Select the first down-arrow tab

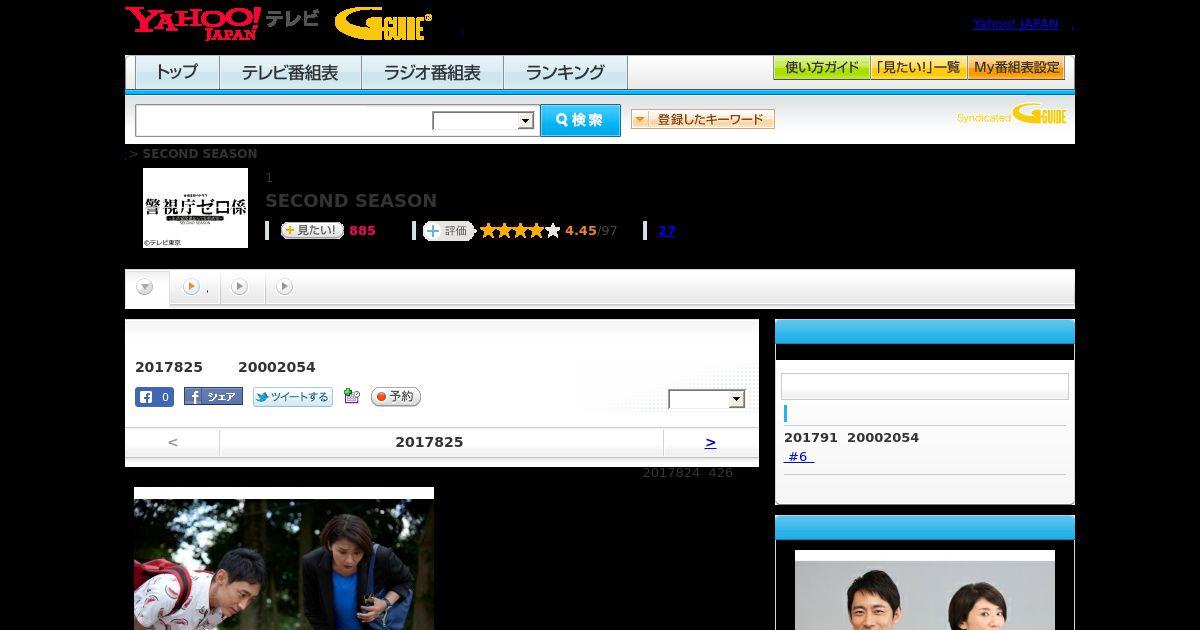tap(146, 288)
